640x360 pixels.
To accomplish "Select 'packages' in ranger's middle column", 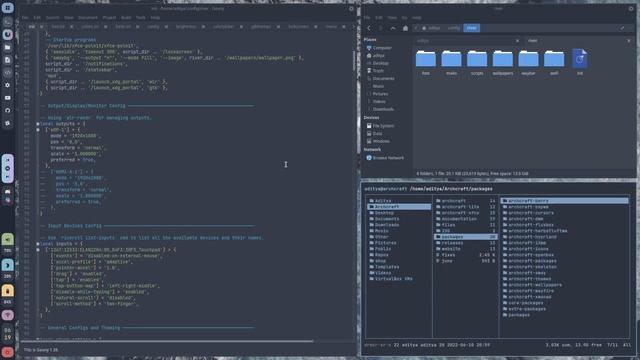I will point(466,237).
